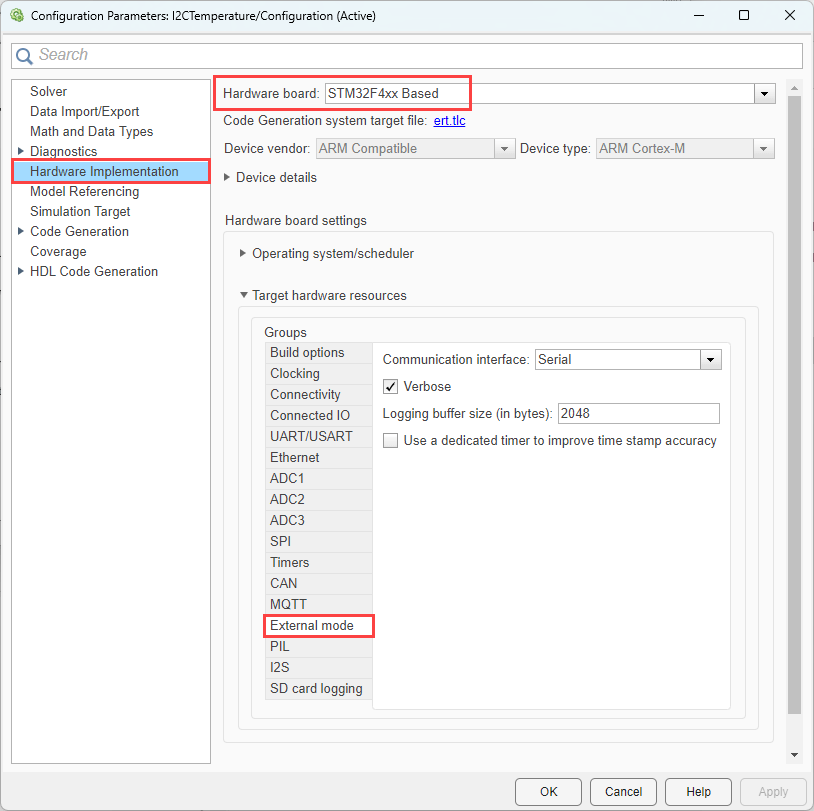This screenshot has height=811, width=814.
Task: Click the search magnifier icon
Action: tap(25, 56)
